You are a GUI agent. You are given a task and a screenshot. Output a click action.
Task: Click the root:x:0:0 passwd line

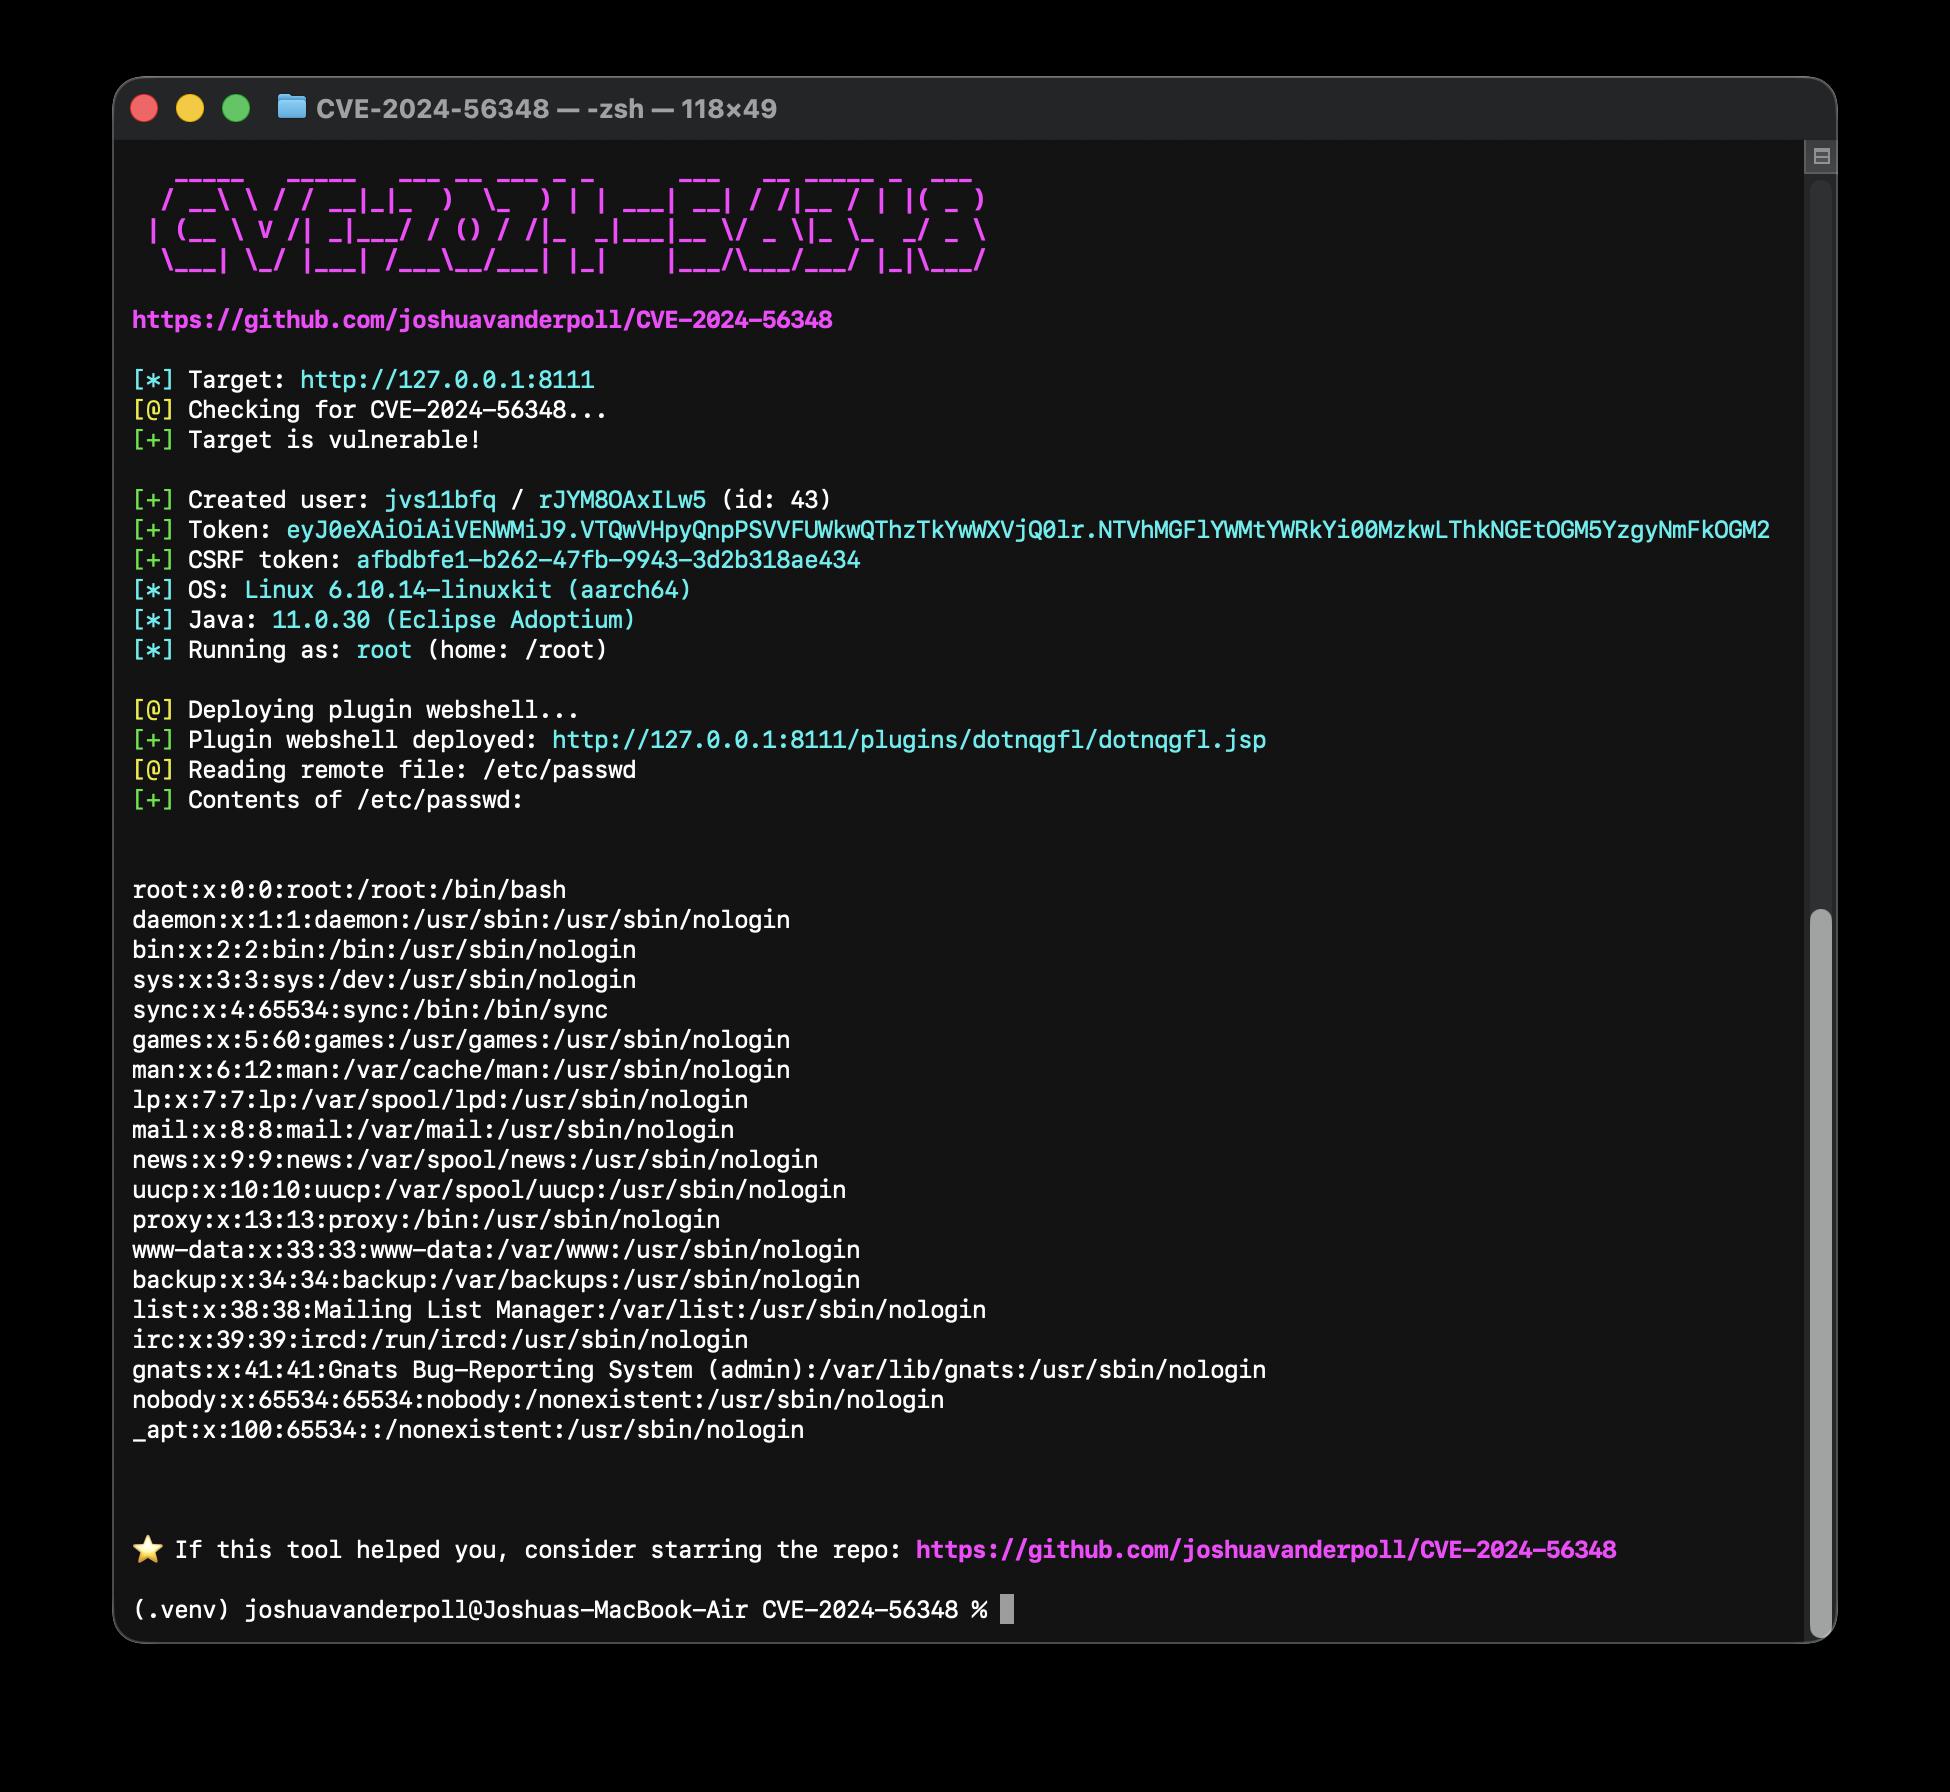click(349, 890)
